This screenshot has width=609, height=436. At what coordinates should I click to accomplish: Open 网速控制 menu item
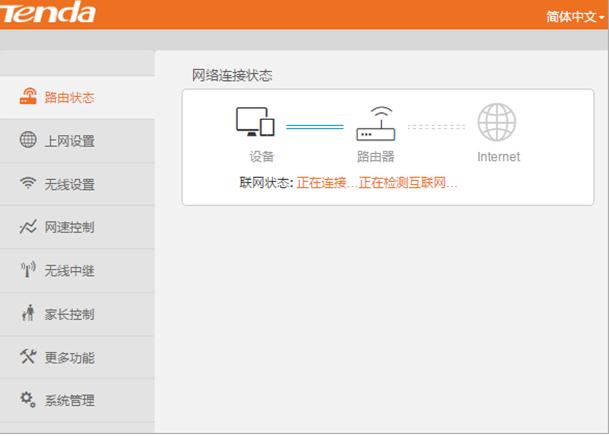(77, 227)
